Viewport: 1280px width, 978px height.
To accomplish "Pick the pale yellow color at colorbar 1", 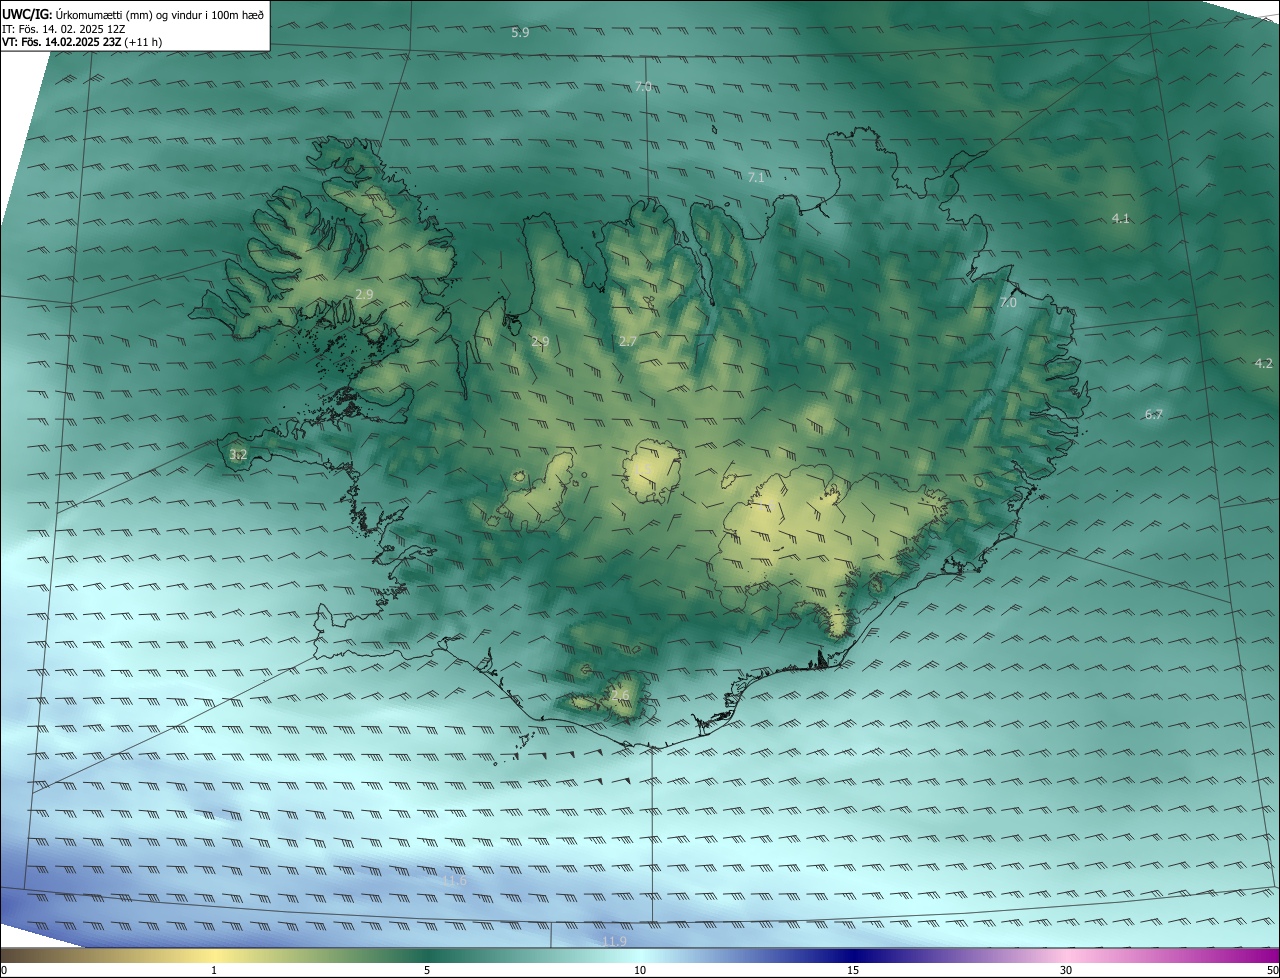I will click(214, 955).
